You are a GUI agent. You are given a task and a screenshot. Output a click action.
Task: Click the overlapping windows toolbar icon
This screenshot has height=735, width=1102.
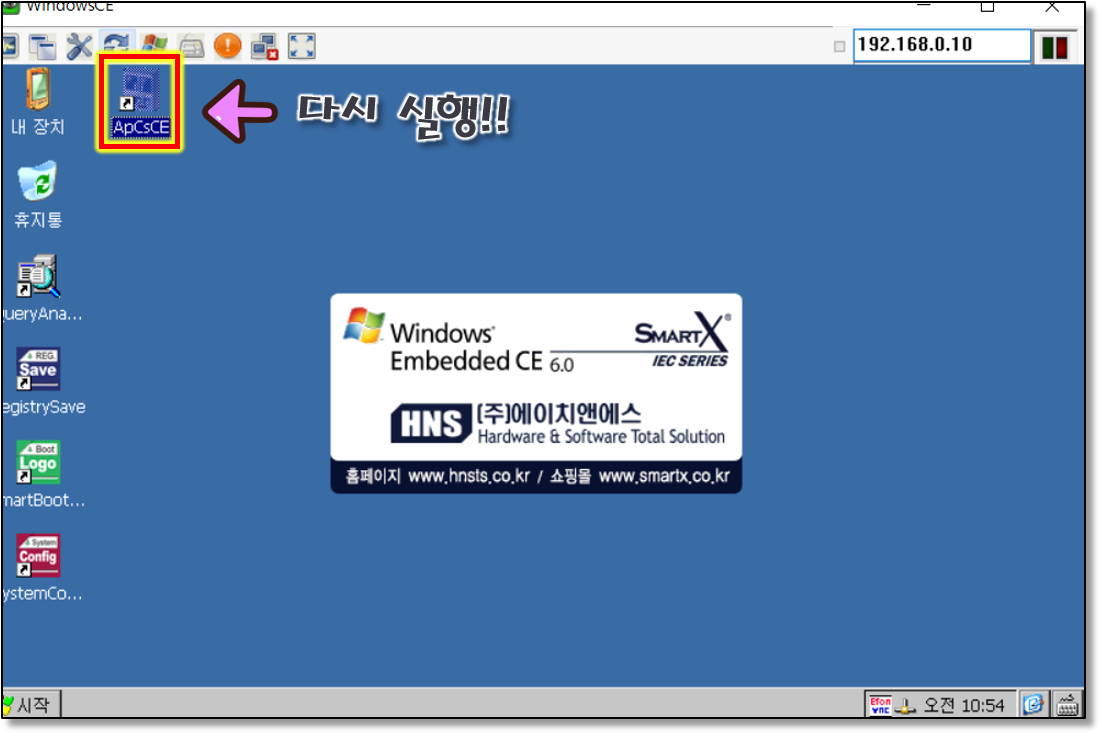click(42, 45)
